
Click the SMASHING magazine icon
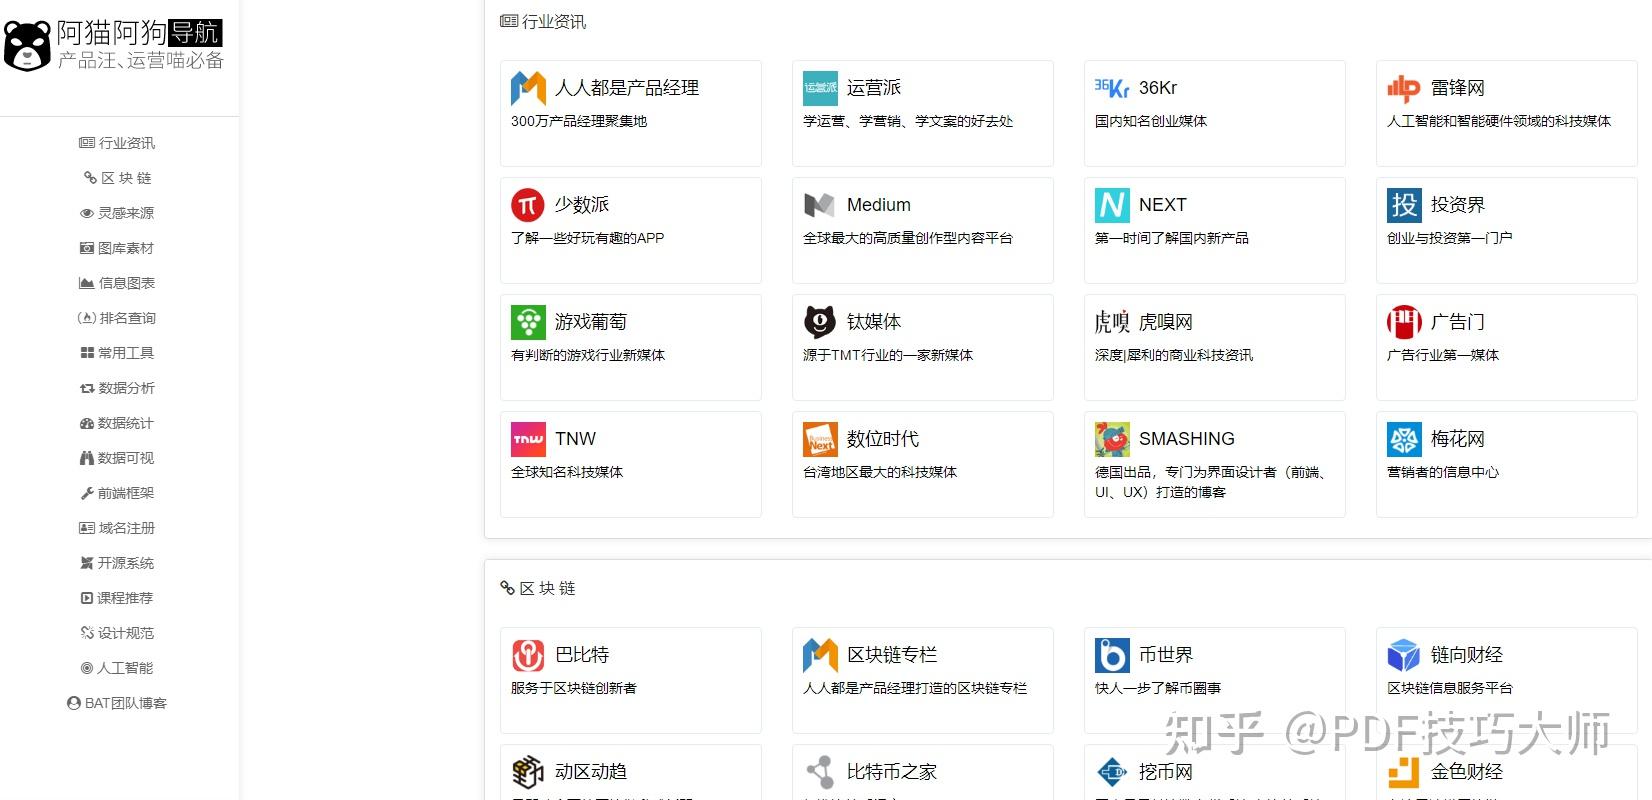click(1112, 439)
